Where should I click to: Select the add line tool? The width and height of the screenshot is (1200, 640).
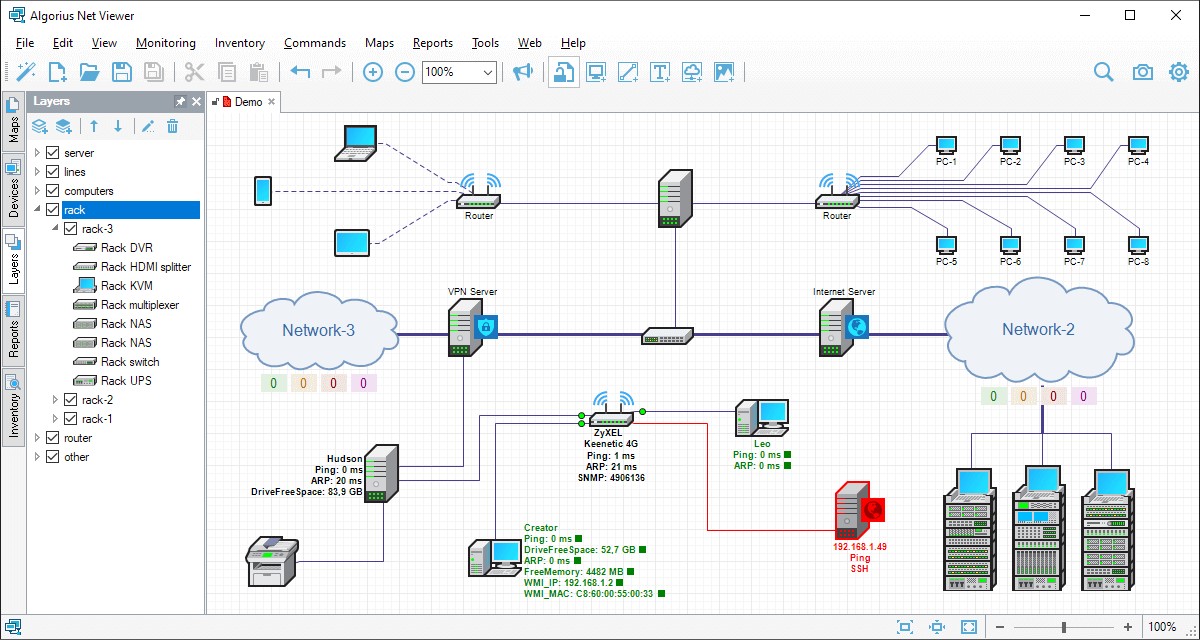(628, 72)
